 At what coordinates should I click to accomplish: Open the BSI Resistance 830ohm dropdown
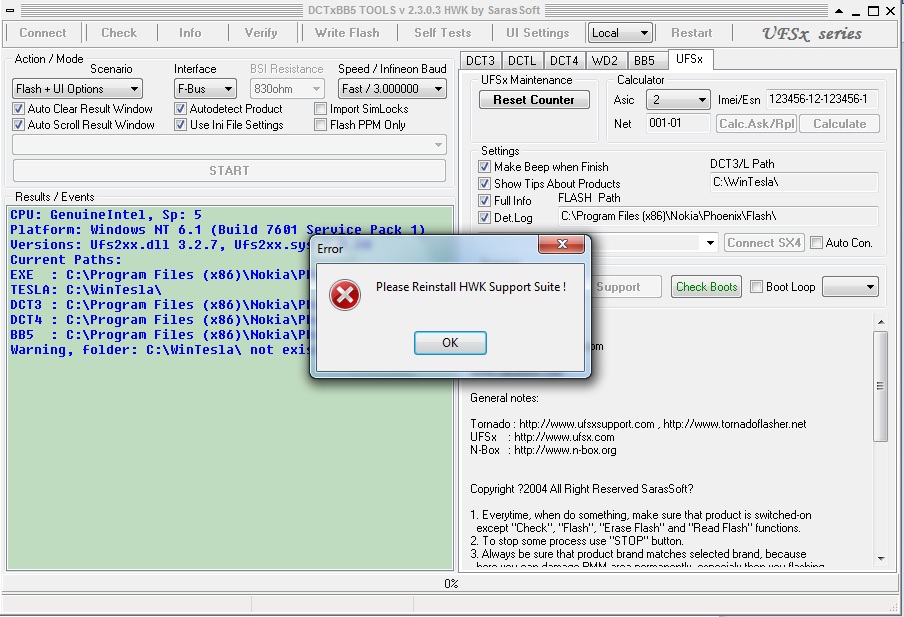pyautogui.click(x=287, y=89)
